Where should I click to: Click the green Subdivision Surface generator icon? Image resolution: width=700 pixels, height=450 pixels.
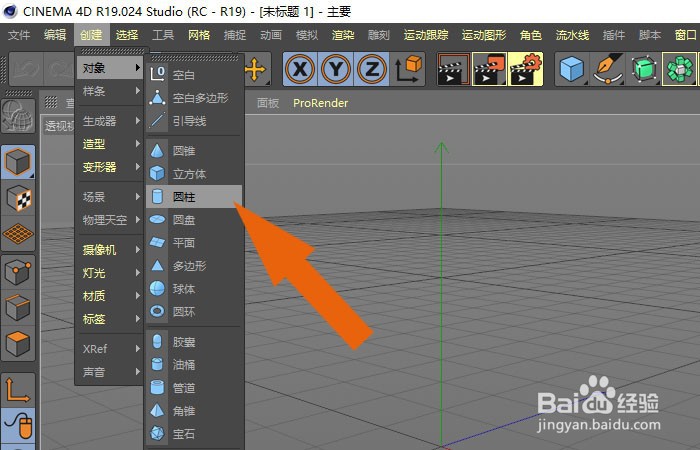[x=644, y=69]
